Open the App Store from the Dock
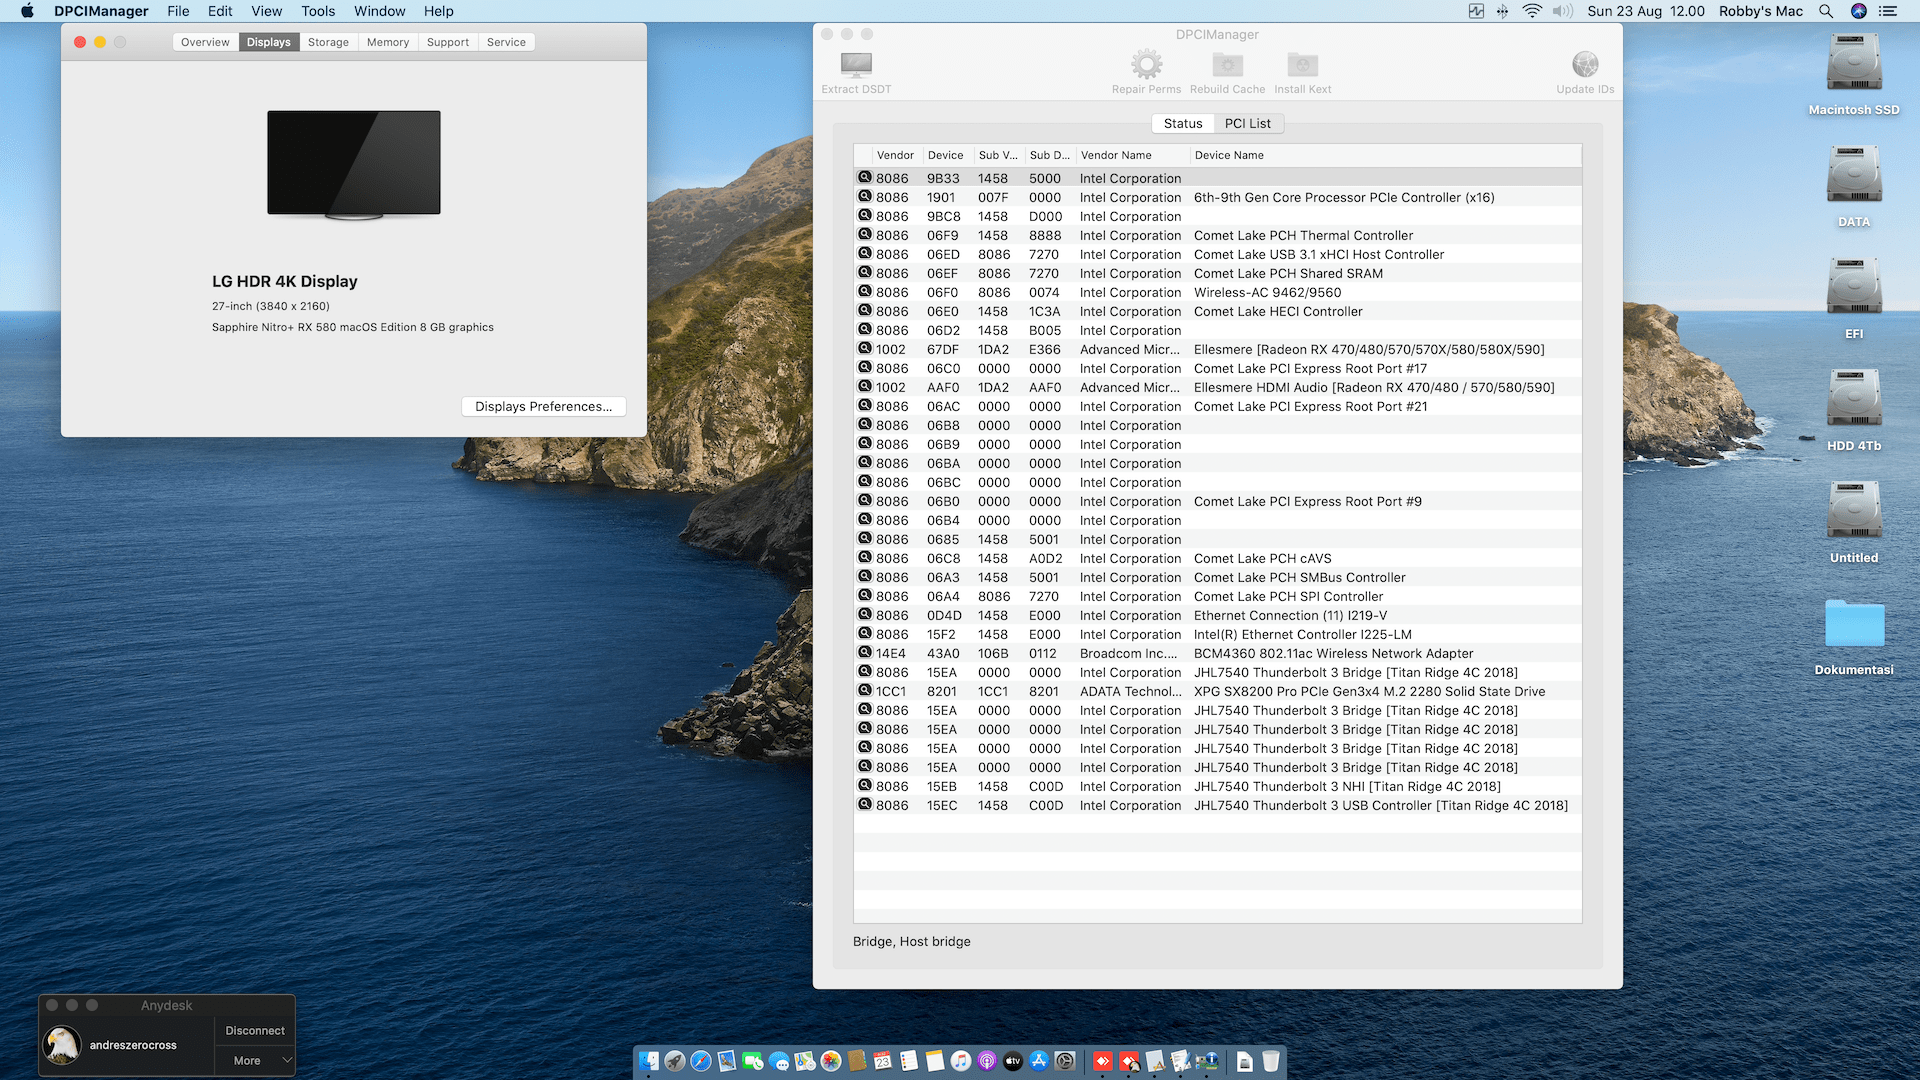The height and width of the screenshot is (1080, 1920). (1039, 1061)
